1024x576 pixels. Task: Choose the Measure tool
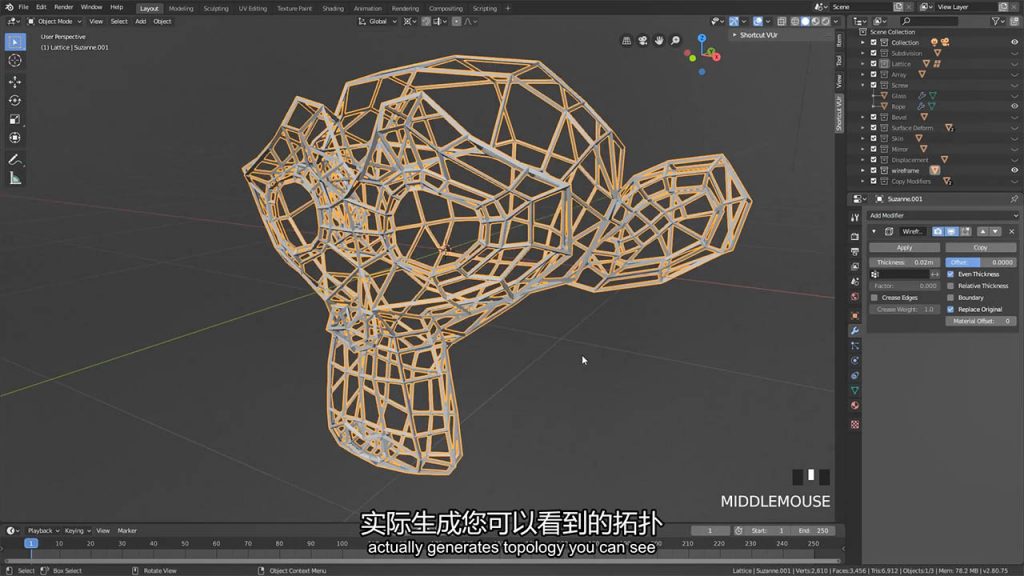(14, 178)
